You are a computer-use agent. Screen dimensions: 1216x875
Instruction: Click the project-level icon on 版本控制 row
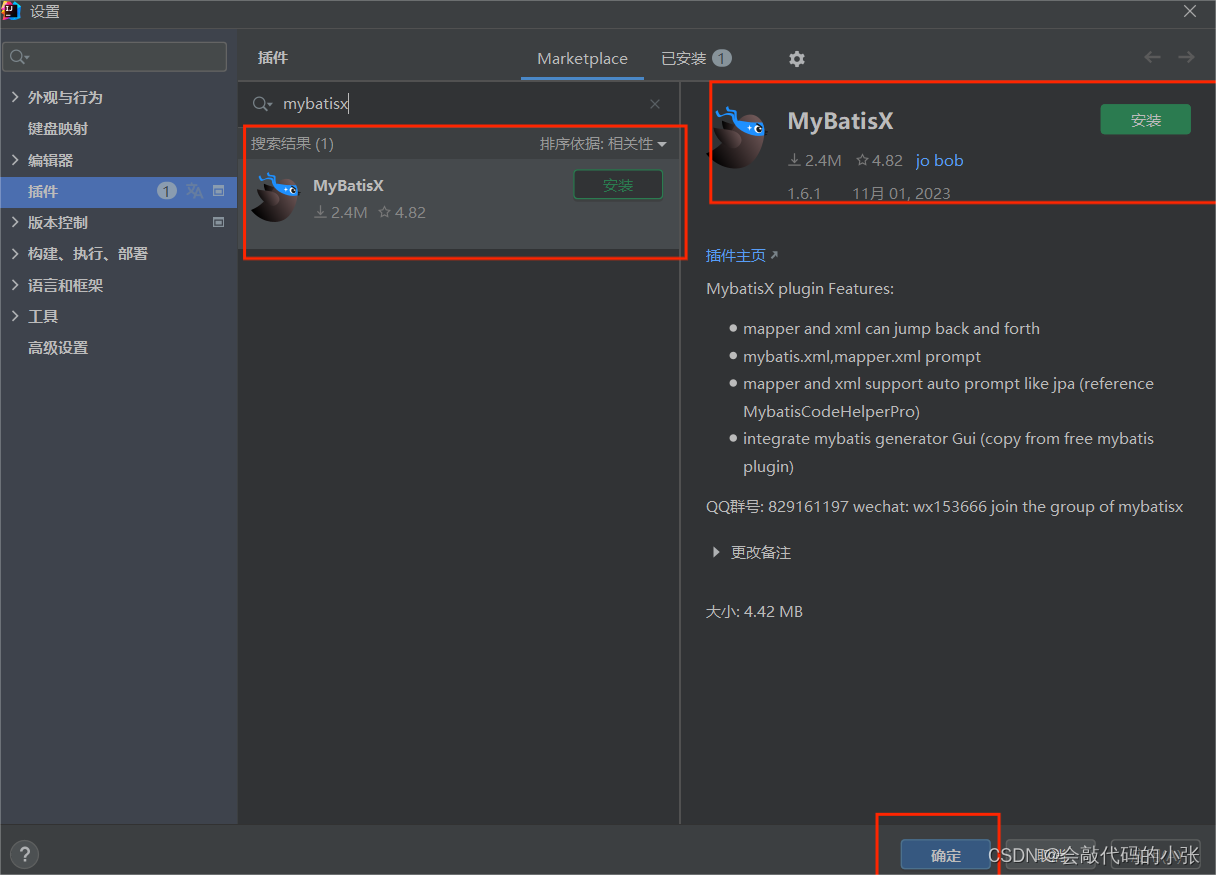coord(218,222)
